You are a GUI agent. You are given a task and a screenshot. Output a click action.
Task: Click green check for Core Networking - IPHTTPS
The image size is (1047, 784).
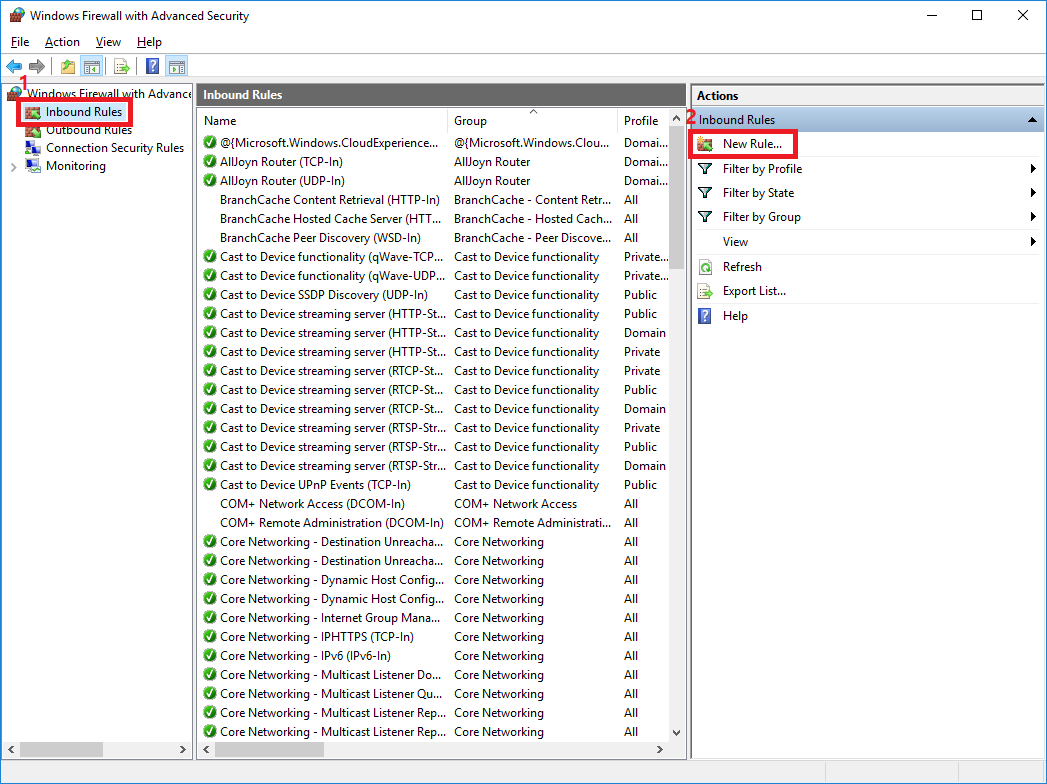[x=210, y=636]
